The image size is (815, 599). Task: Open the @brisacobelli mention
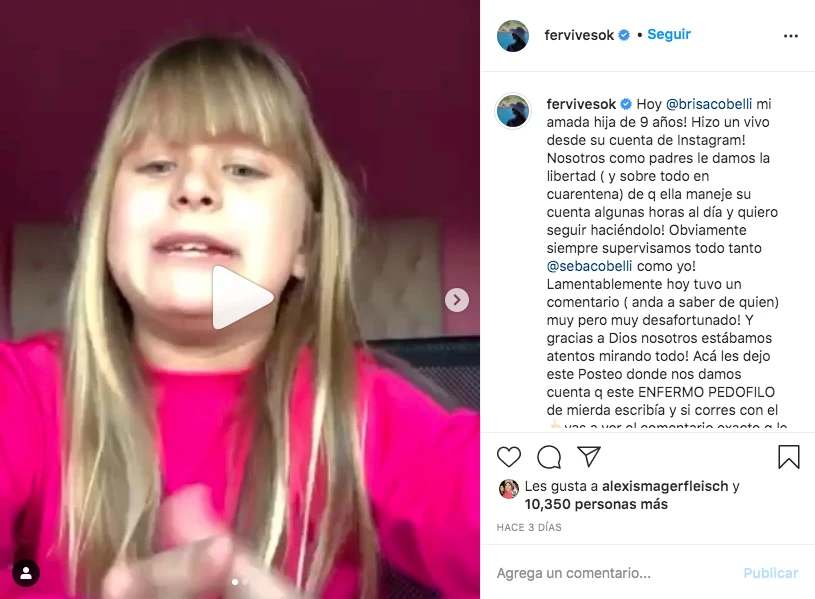click(x=708, y=104)
